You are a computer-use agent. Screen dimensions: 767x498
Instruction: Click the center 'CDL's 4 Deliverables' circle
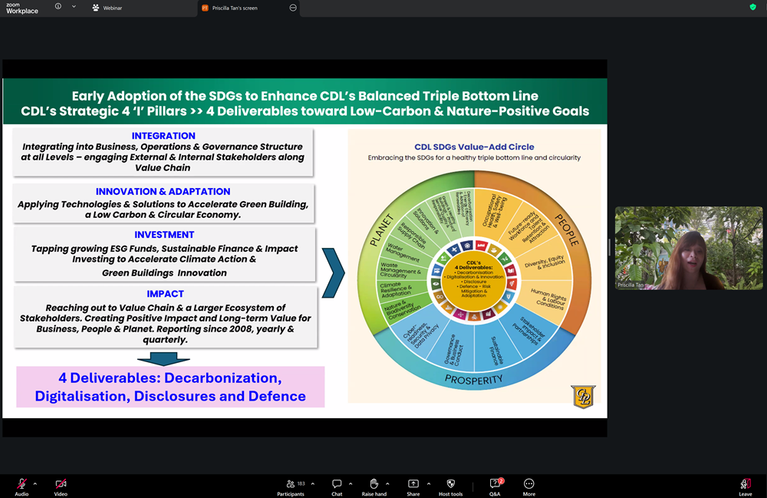(474, 279)
